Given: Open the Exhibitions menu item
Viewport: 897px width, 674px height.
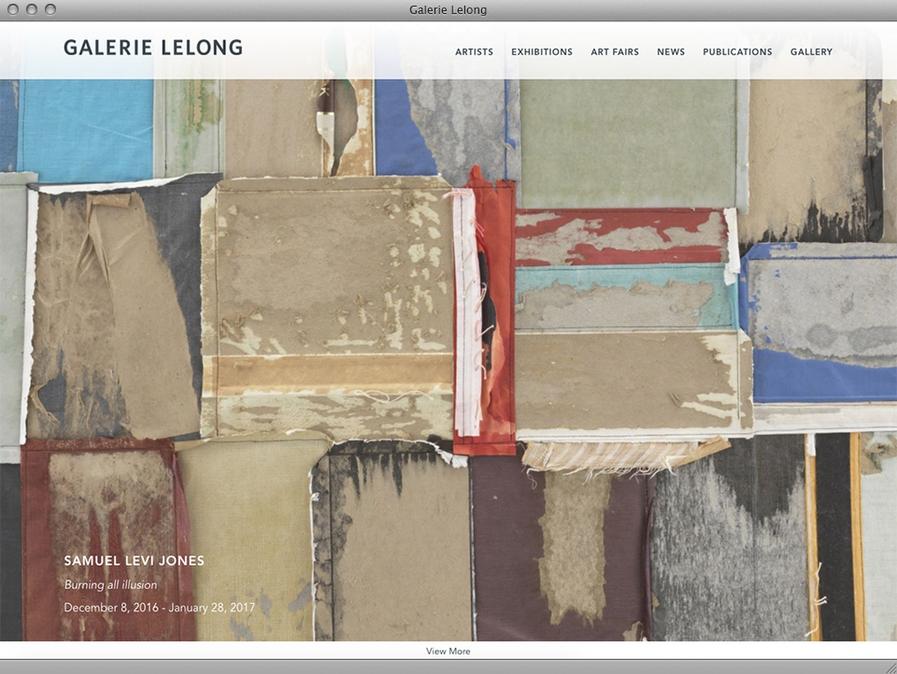Looking at the screenshot, I should coord(542,51).
